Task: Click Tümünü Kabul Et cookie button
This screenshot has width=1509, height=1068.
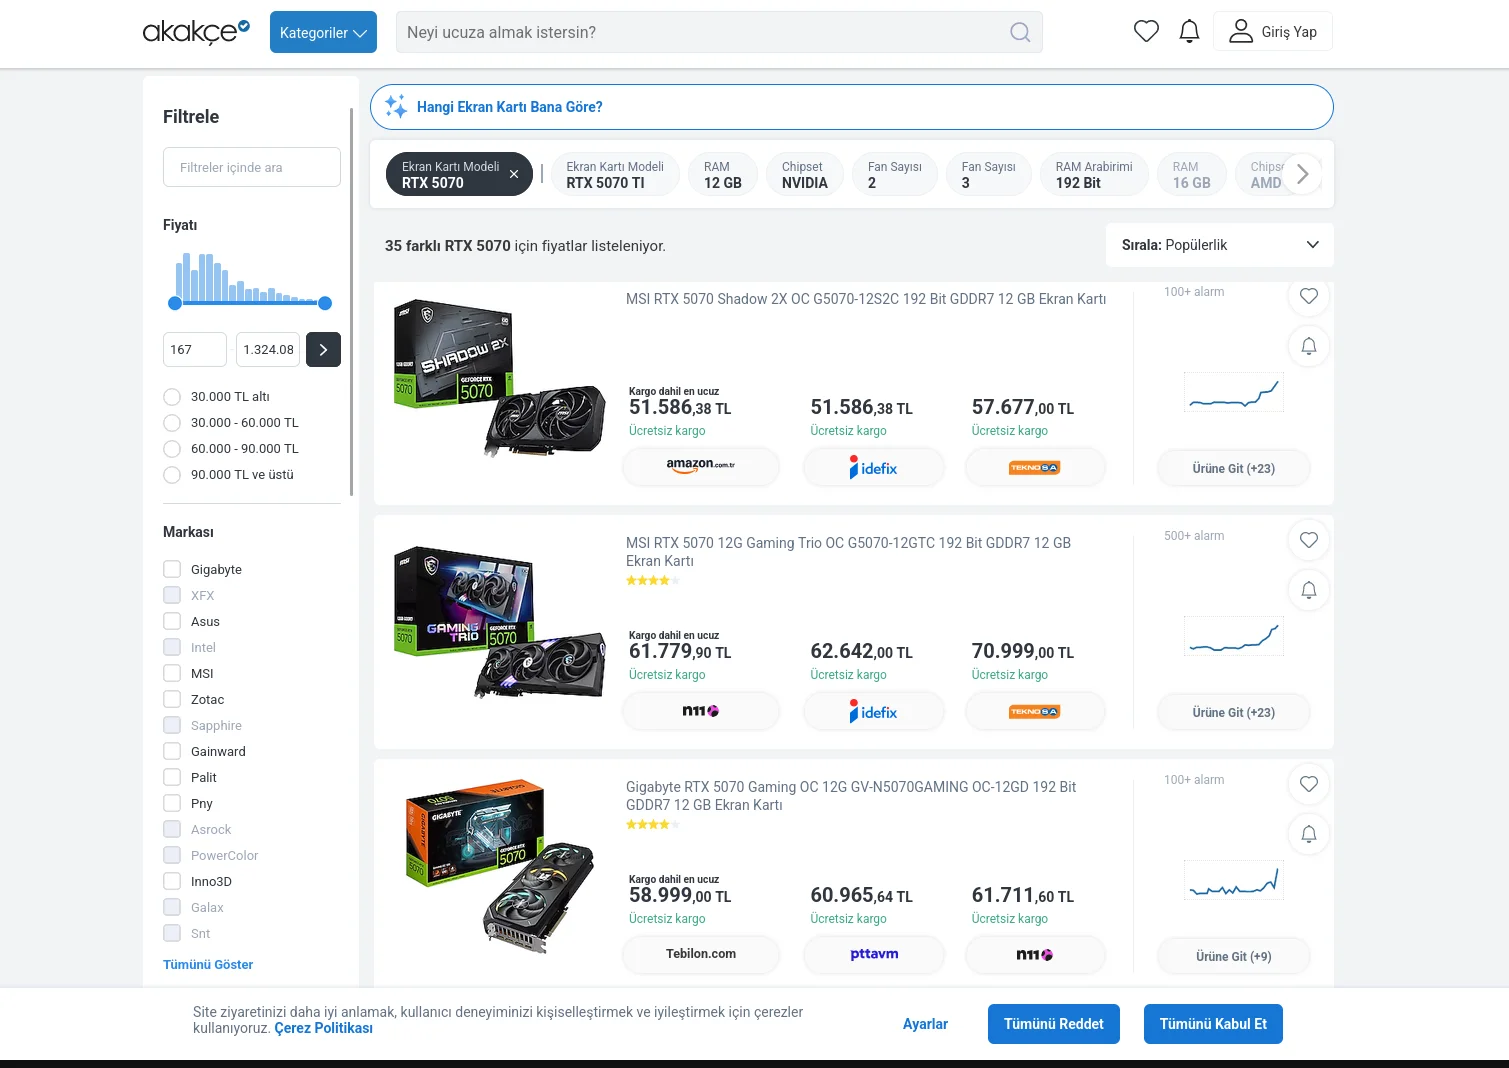Action: pyautogui.click(x=1213, y=1024)
